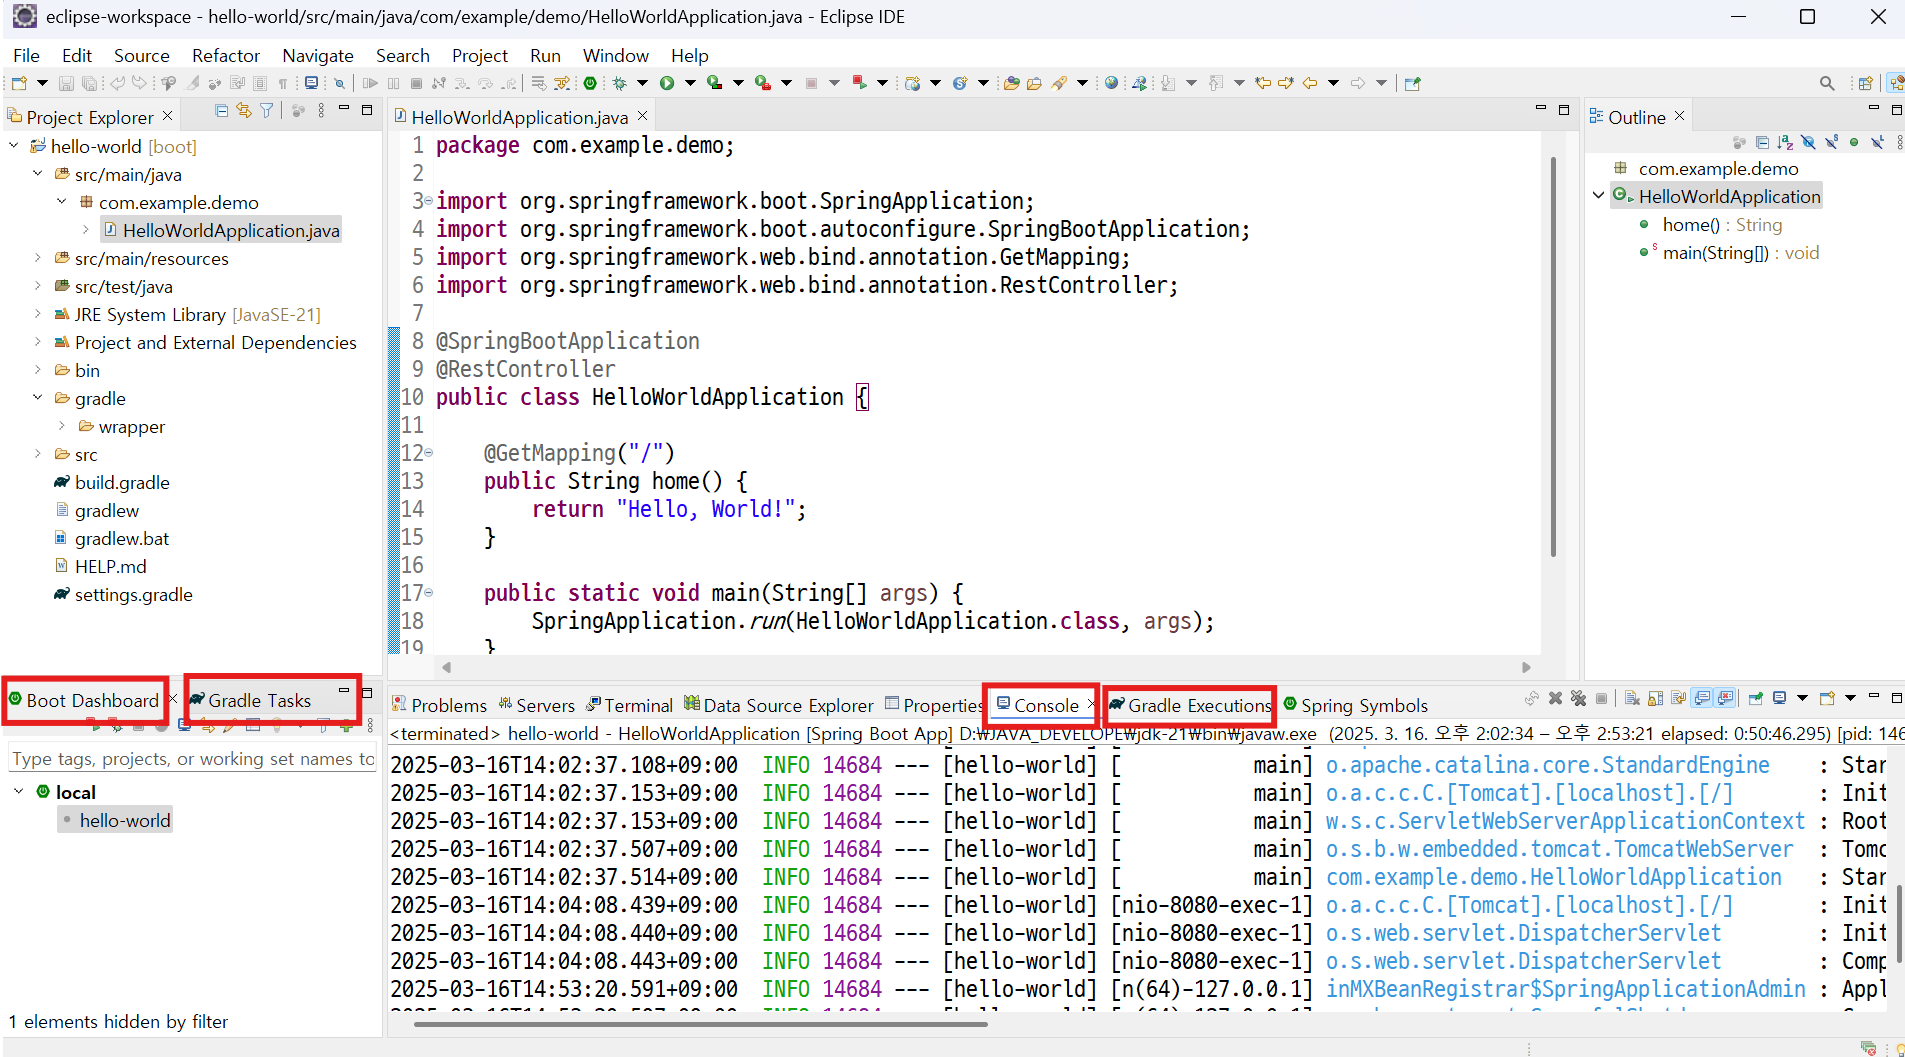Click the Save icon in the main toolbar
This screenshot has width=1905, height=1057.
[66, 83]
